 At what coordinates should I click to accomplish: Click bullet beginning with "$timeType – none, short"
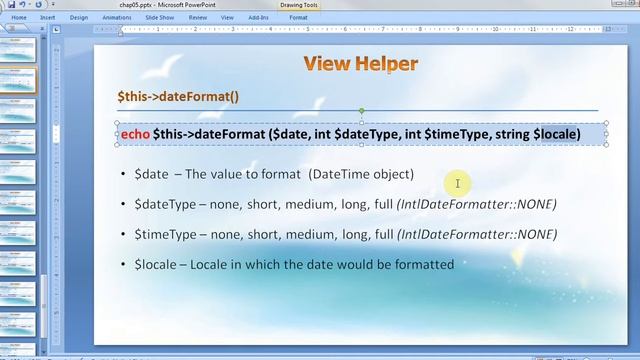(346, 234)
